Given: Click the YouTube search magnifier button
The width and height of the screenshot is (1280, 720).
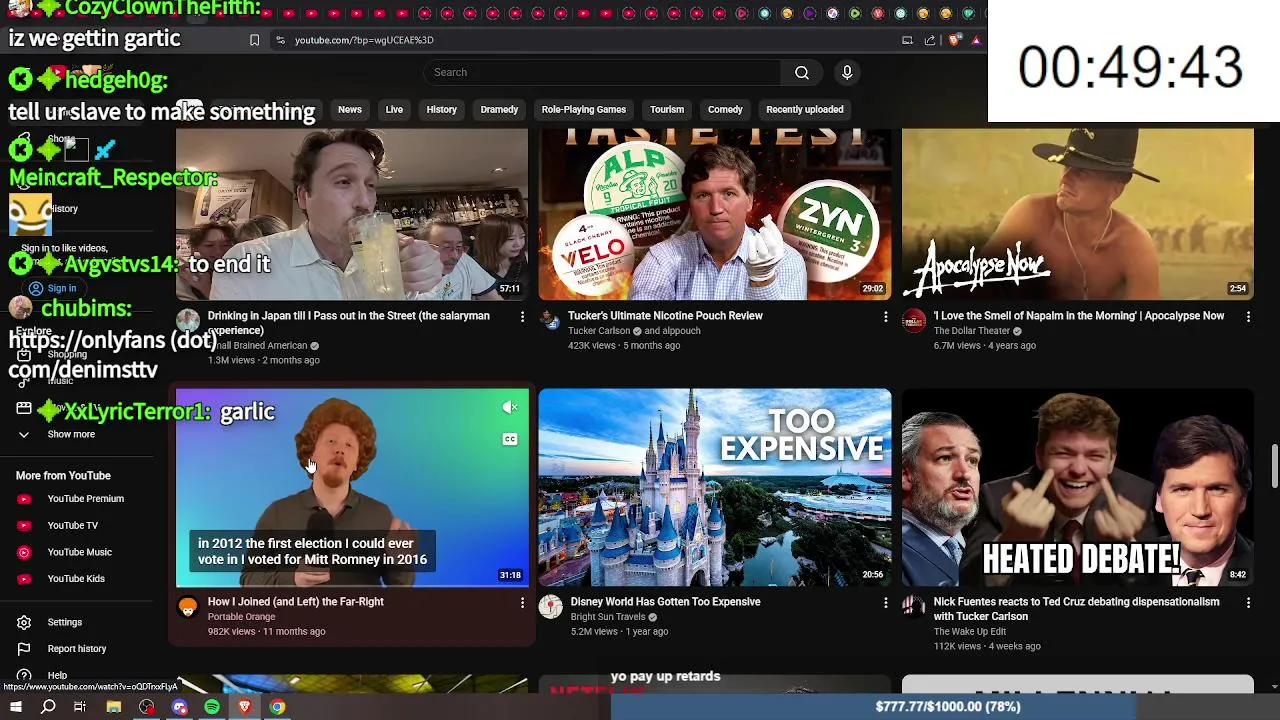Looking at the screenshot, I should 802,72.
